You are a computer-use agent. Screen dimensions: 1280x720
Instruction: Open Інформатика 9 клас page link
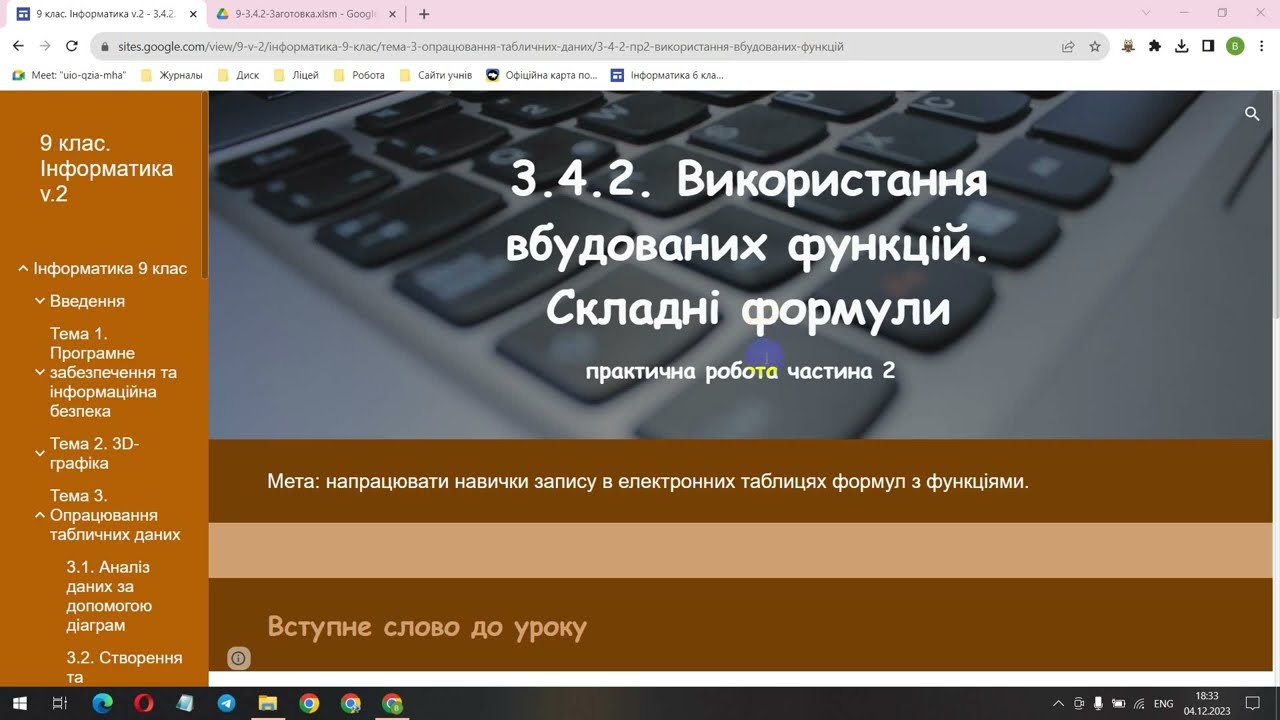pyautogui.click(x=110, y=269)
